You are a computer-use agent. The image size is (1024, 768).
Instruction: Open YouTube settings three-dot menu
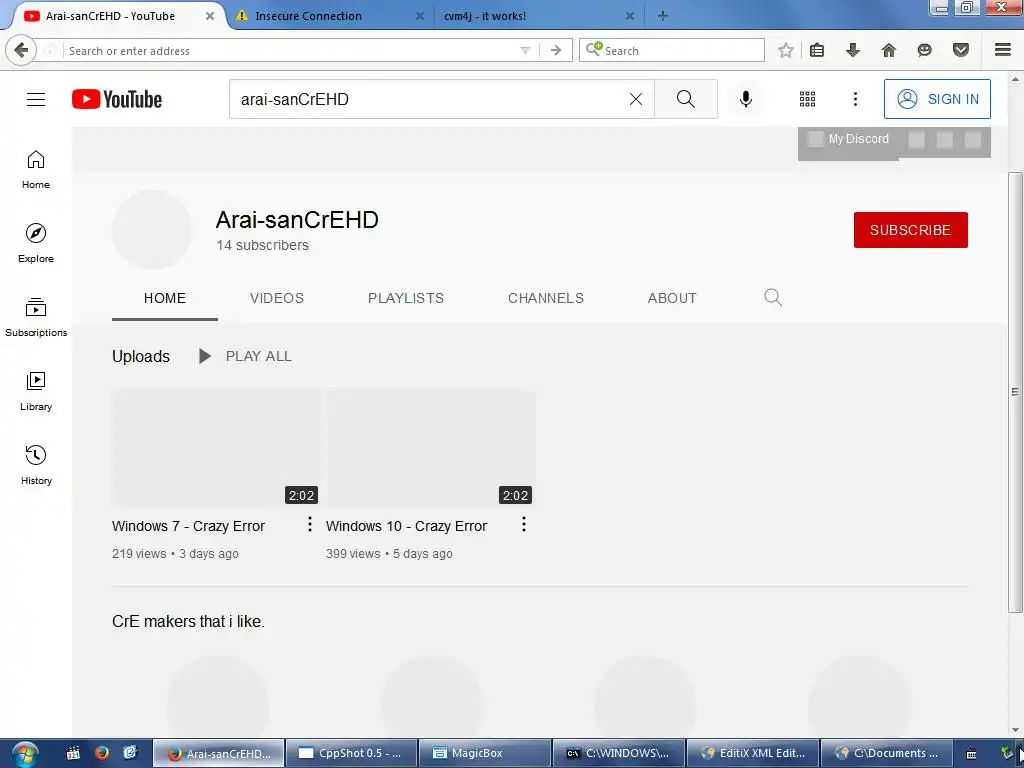point(855,99)
